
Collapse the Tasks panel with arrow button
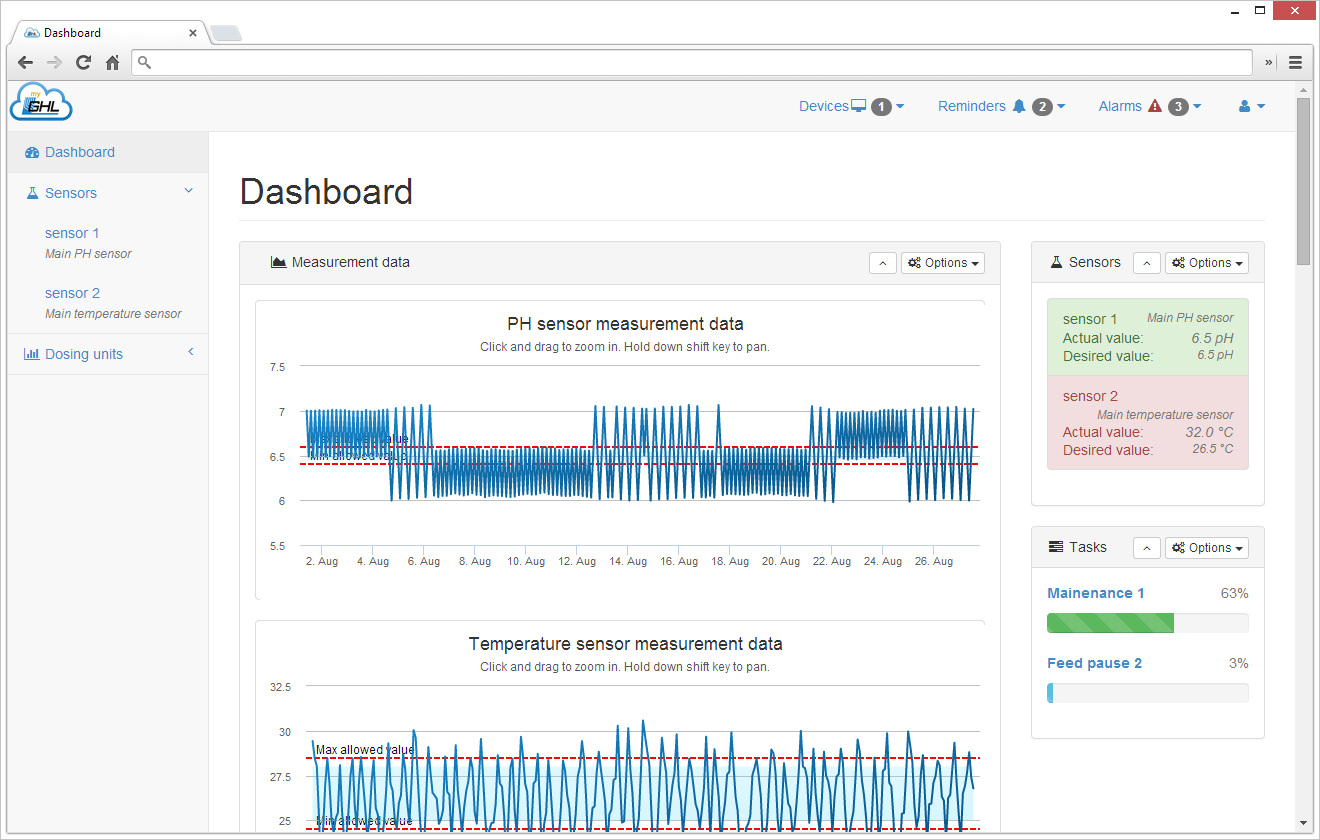(x=1146, y=547)
